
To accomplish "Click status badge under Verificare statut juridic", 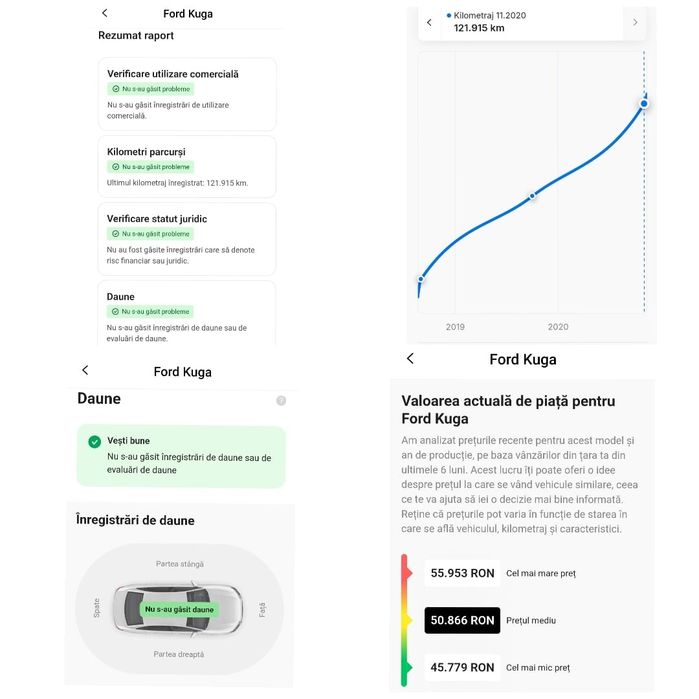I will coord(150,233).
